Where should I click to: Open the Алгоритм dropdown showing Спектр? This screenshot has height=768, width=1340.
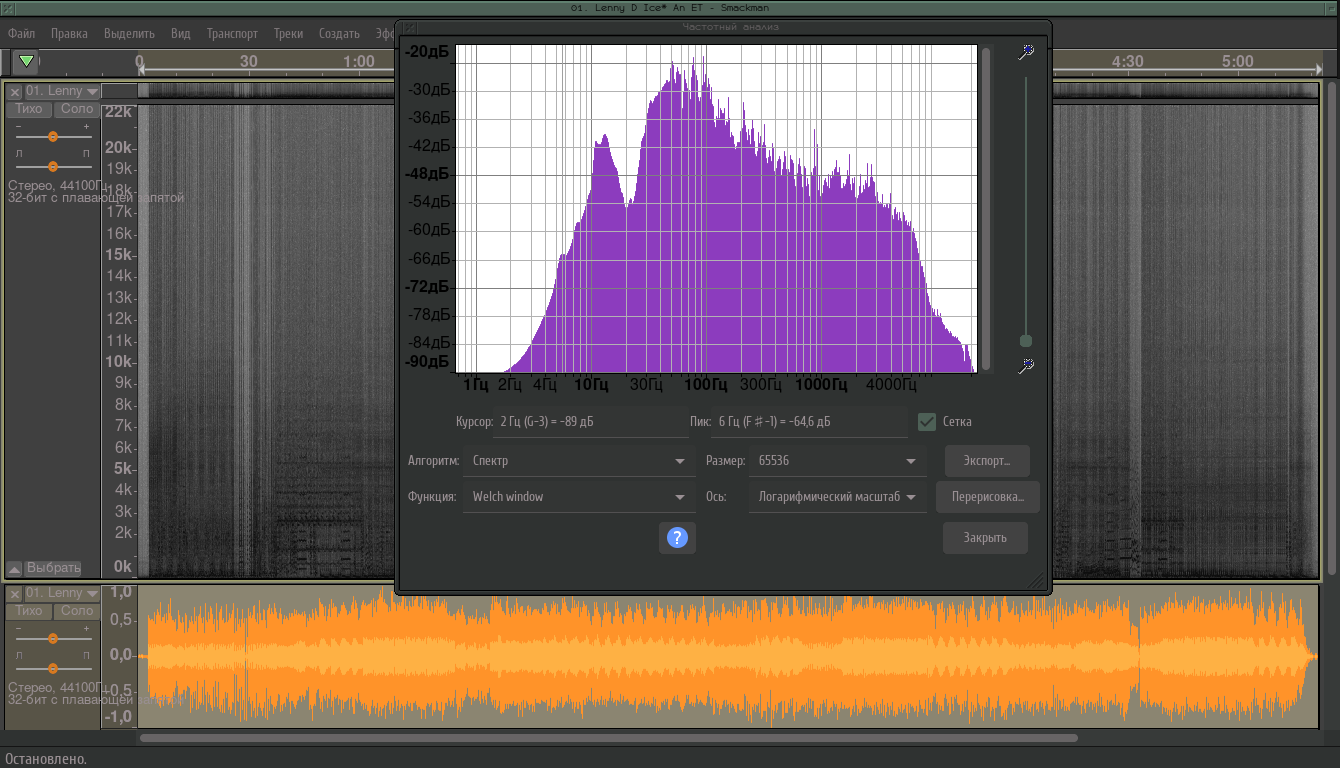coord(578,461)
